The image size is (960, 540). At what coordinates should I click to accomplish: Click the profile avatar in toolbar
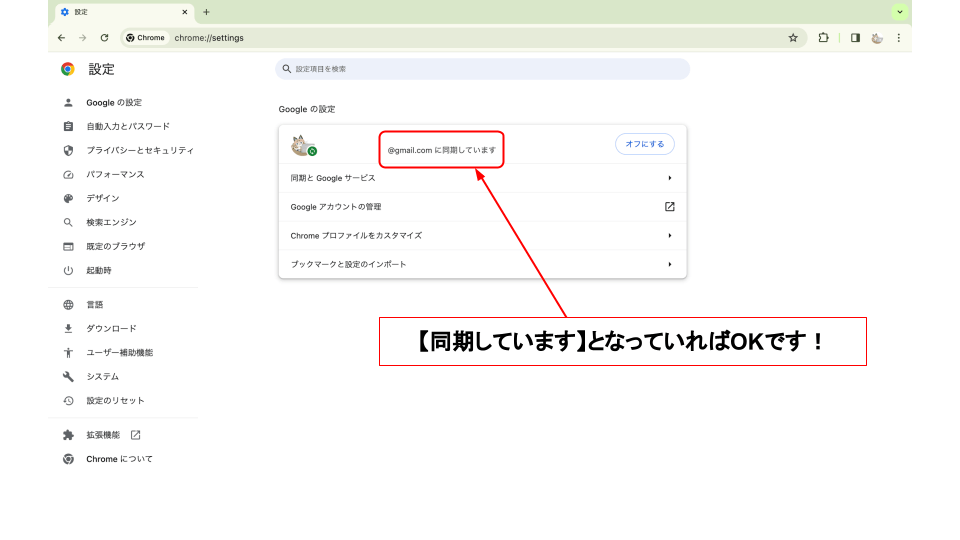point(877,38)
